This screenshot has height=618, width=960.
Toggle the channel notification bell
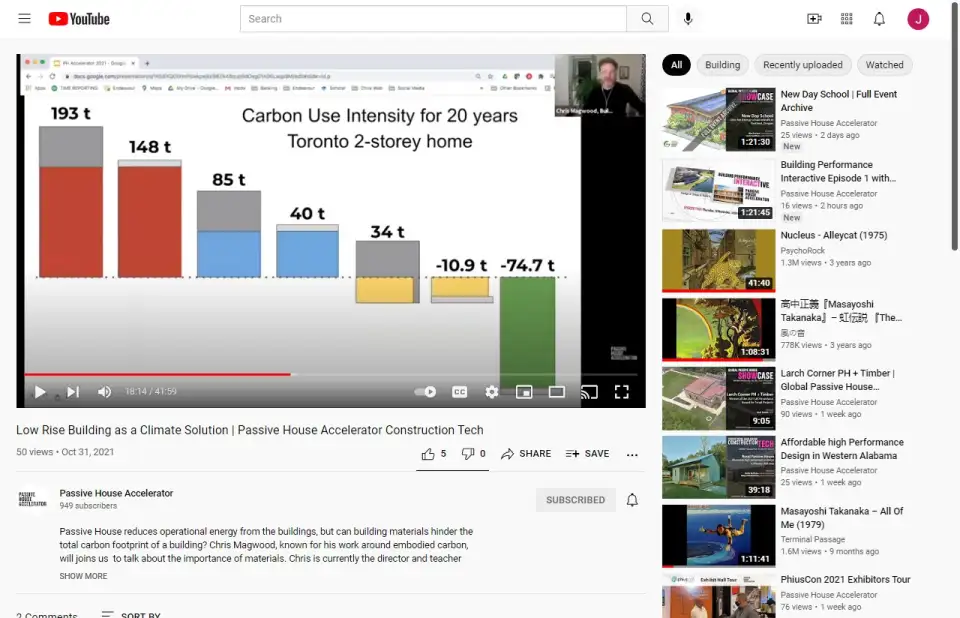632,500
